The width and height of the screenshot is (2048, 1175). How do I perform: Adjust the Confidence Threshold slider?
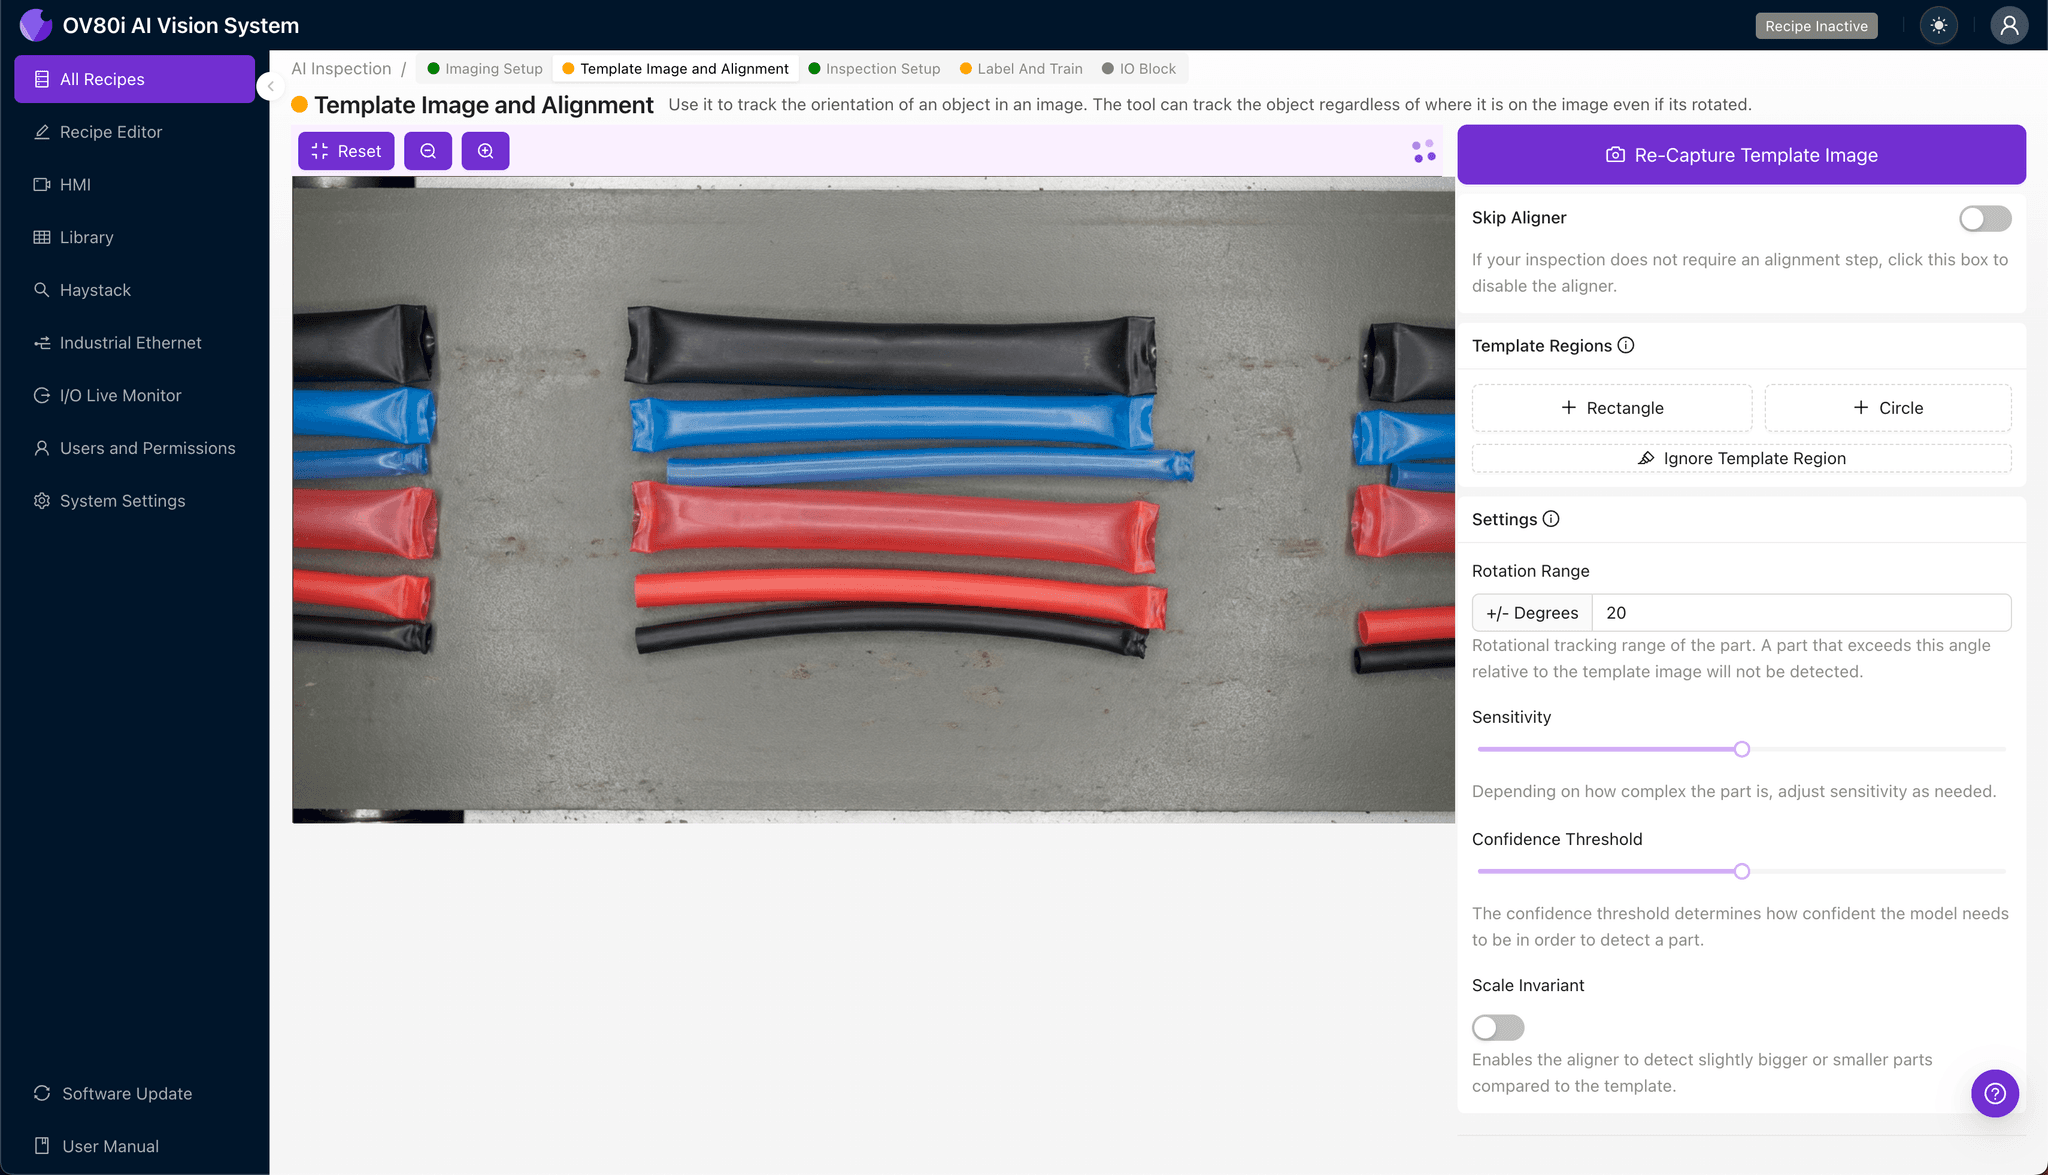[1741, 871]
